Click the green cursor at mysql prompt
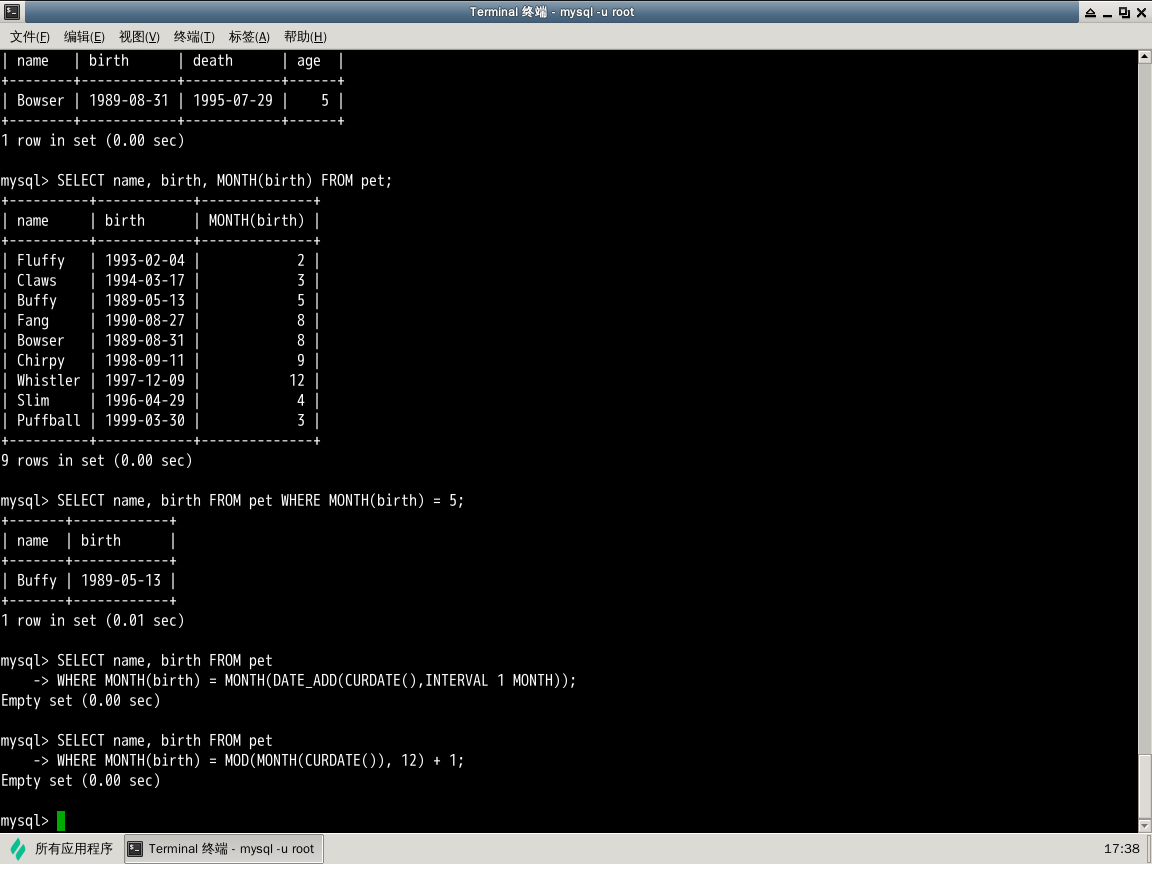This screenshot has width=1152, height=896. tap(61, 821)
